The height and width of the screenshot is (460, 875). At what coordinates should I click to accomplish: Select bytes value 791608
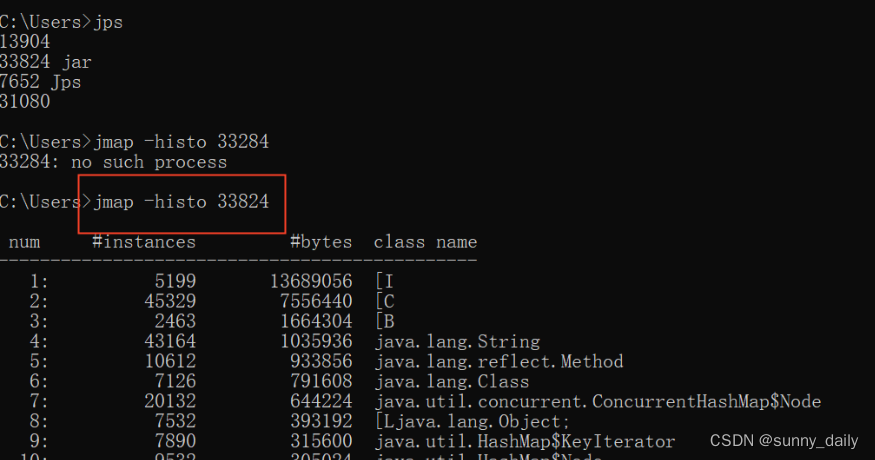click(321, 381)
